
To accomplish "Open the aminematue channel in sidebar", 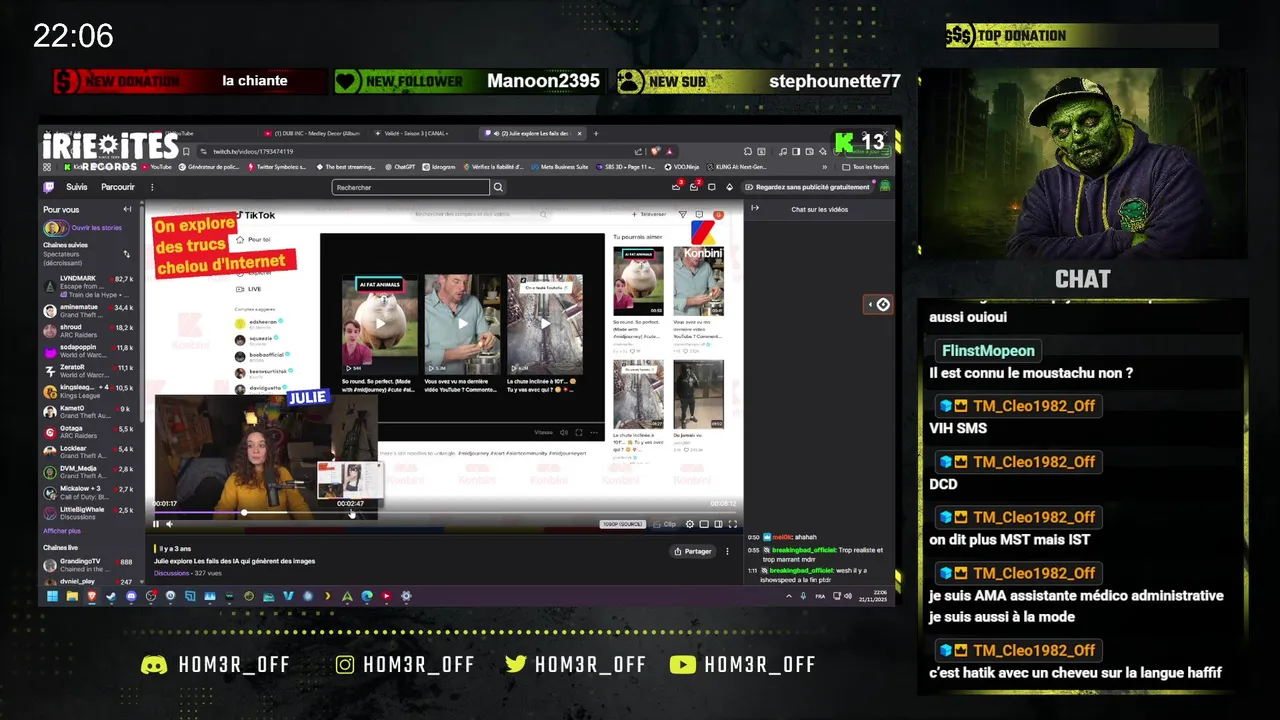I will [x=88, y=311].
